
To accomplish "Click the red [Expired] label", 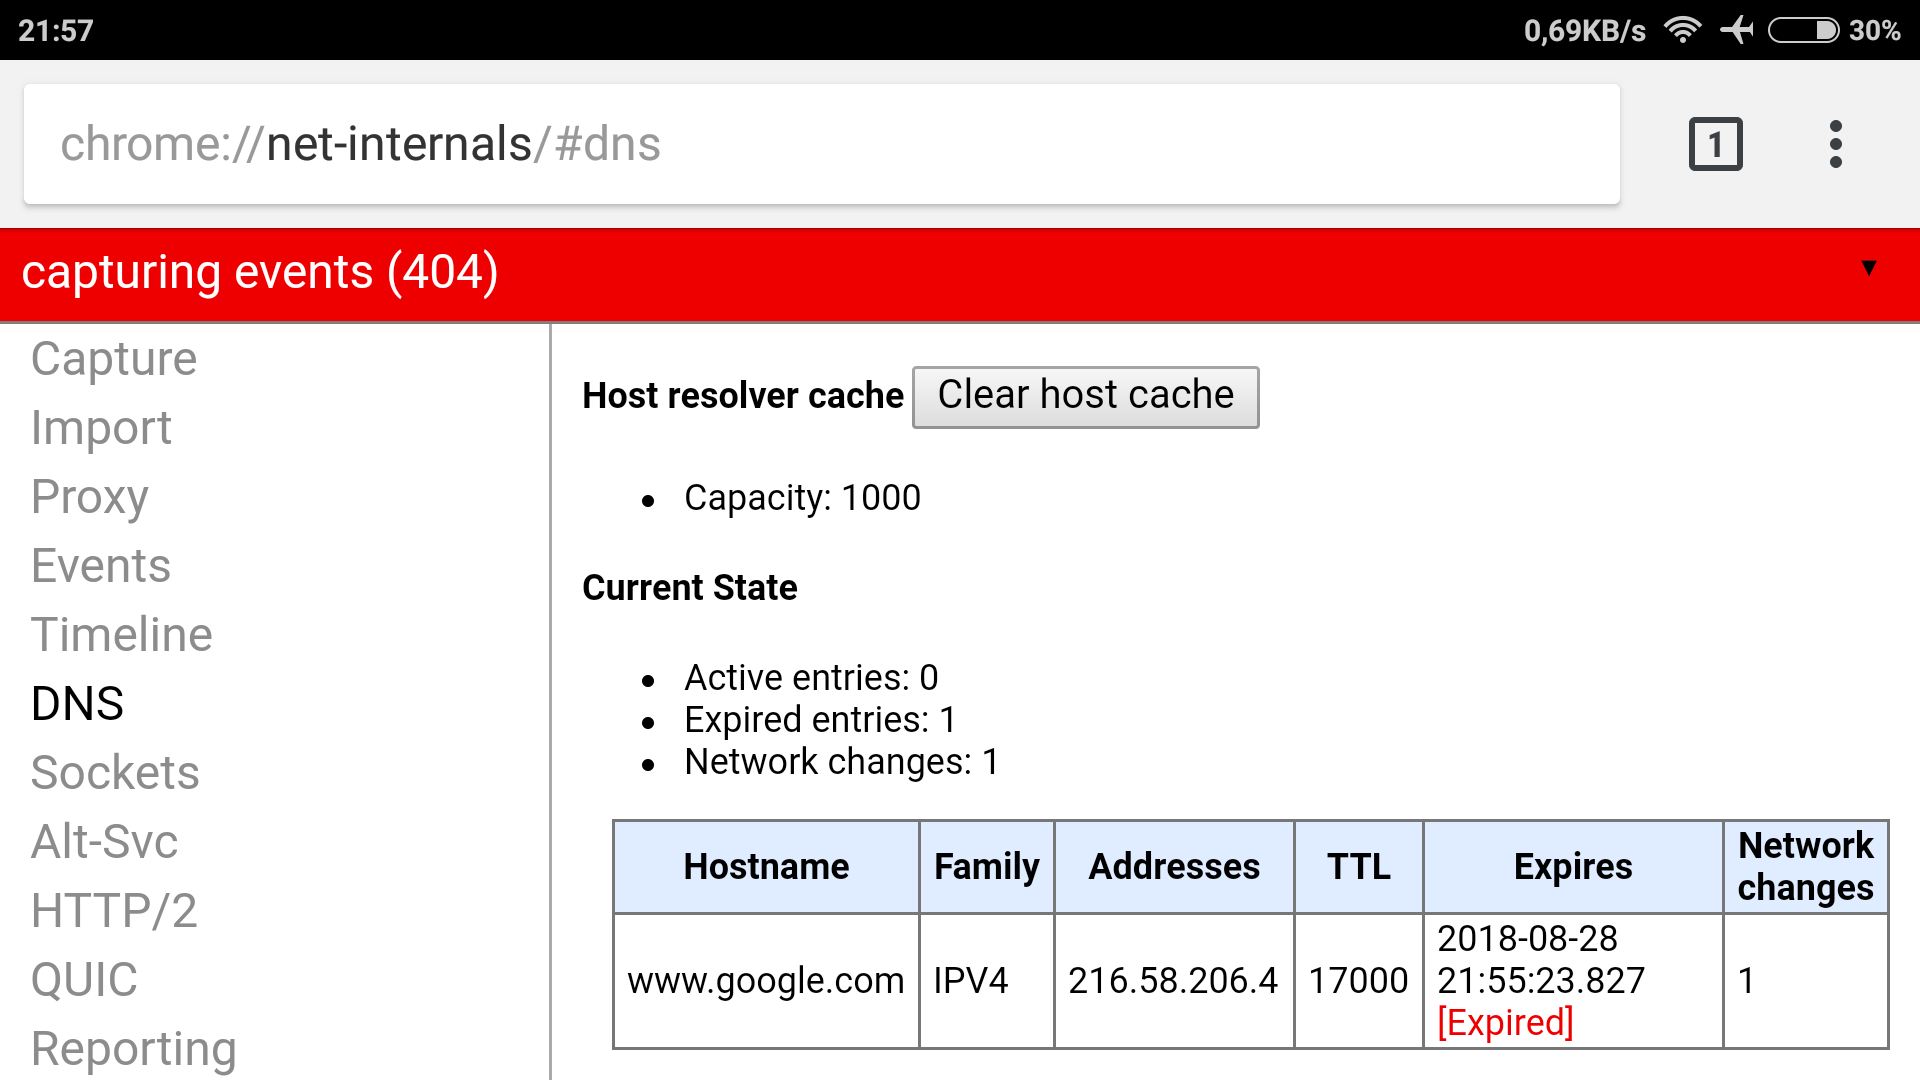I will coord(1505,1023).
